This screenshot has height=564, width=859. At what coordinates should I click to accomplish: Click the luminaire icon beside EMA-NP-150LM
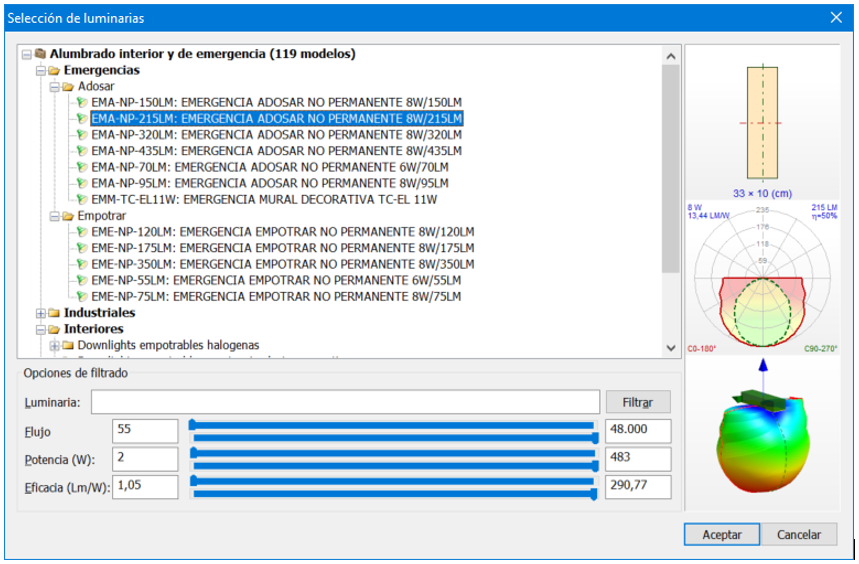(x=83, y=102)
